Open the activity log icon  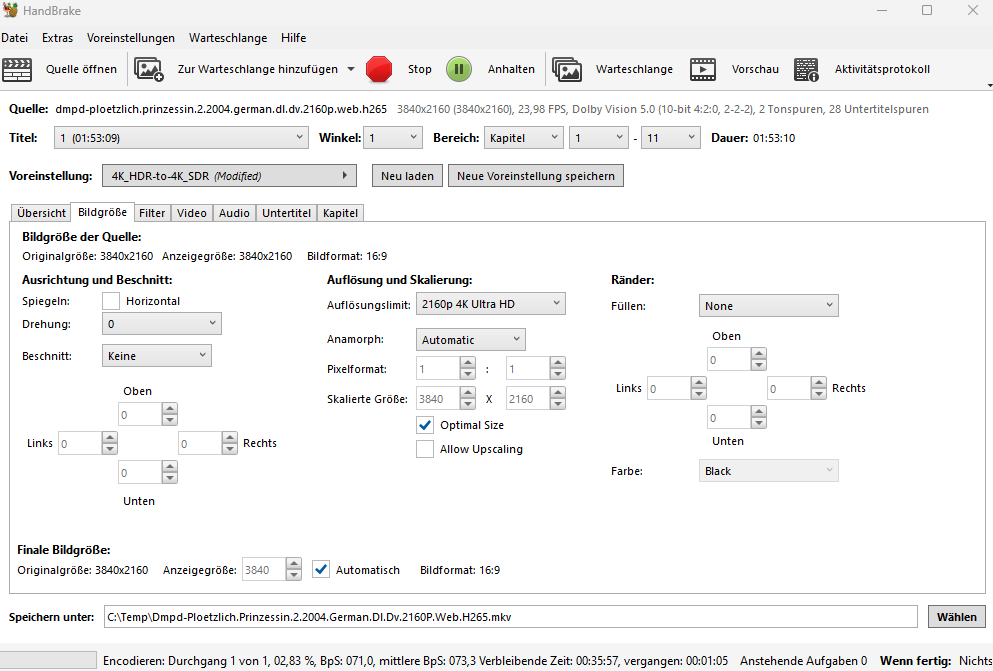coord(806,70)
